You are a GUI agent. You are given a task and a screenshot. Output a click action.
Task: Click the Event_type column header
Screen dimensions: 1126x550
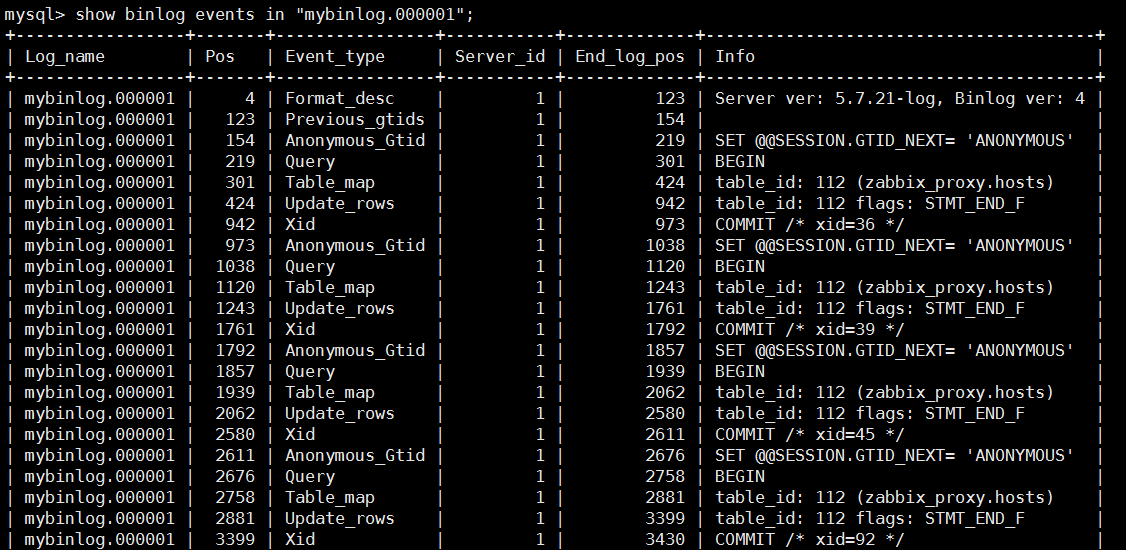(335, 57)
